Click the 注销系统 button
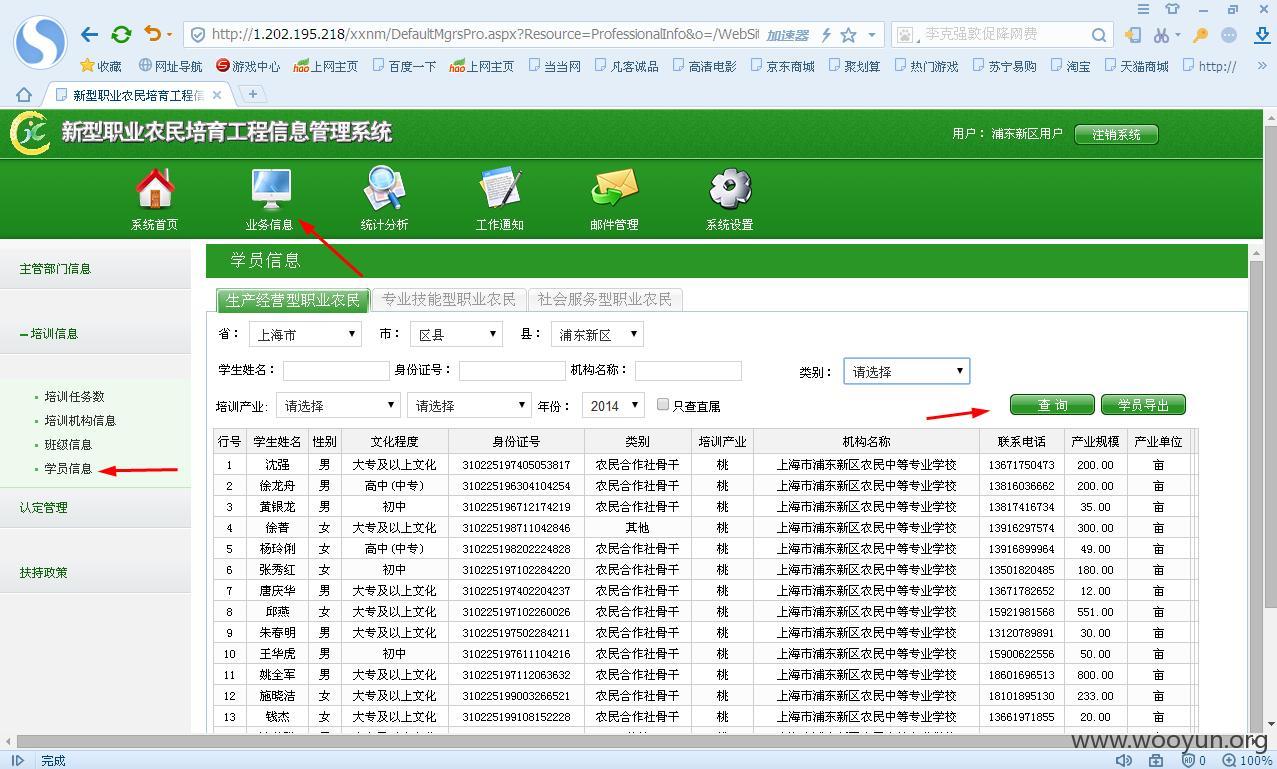 pos(1116,134)
